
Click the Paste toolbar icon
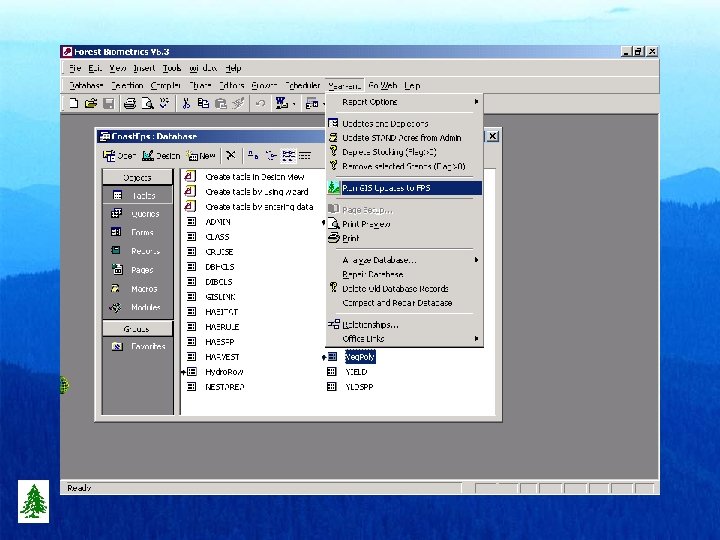coord(220,103)
